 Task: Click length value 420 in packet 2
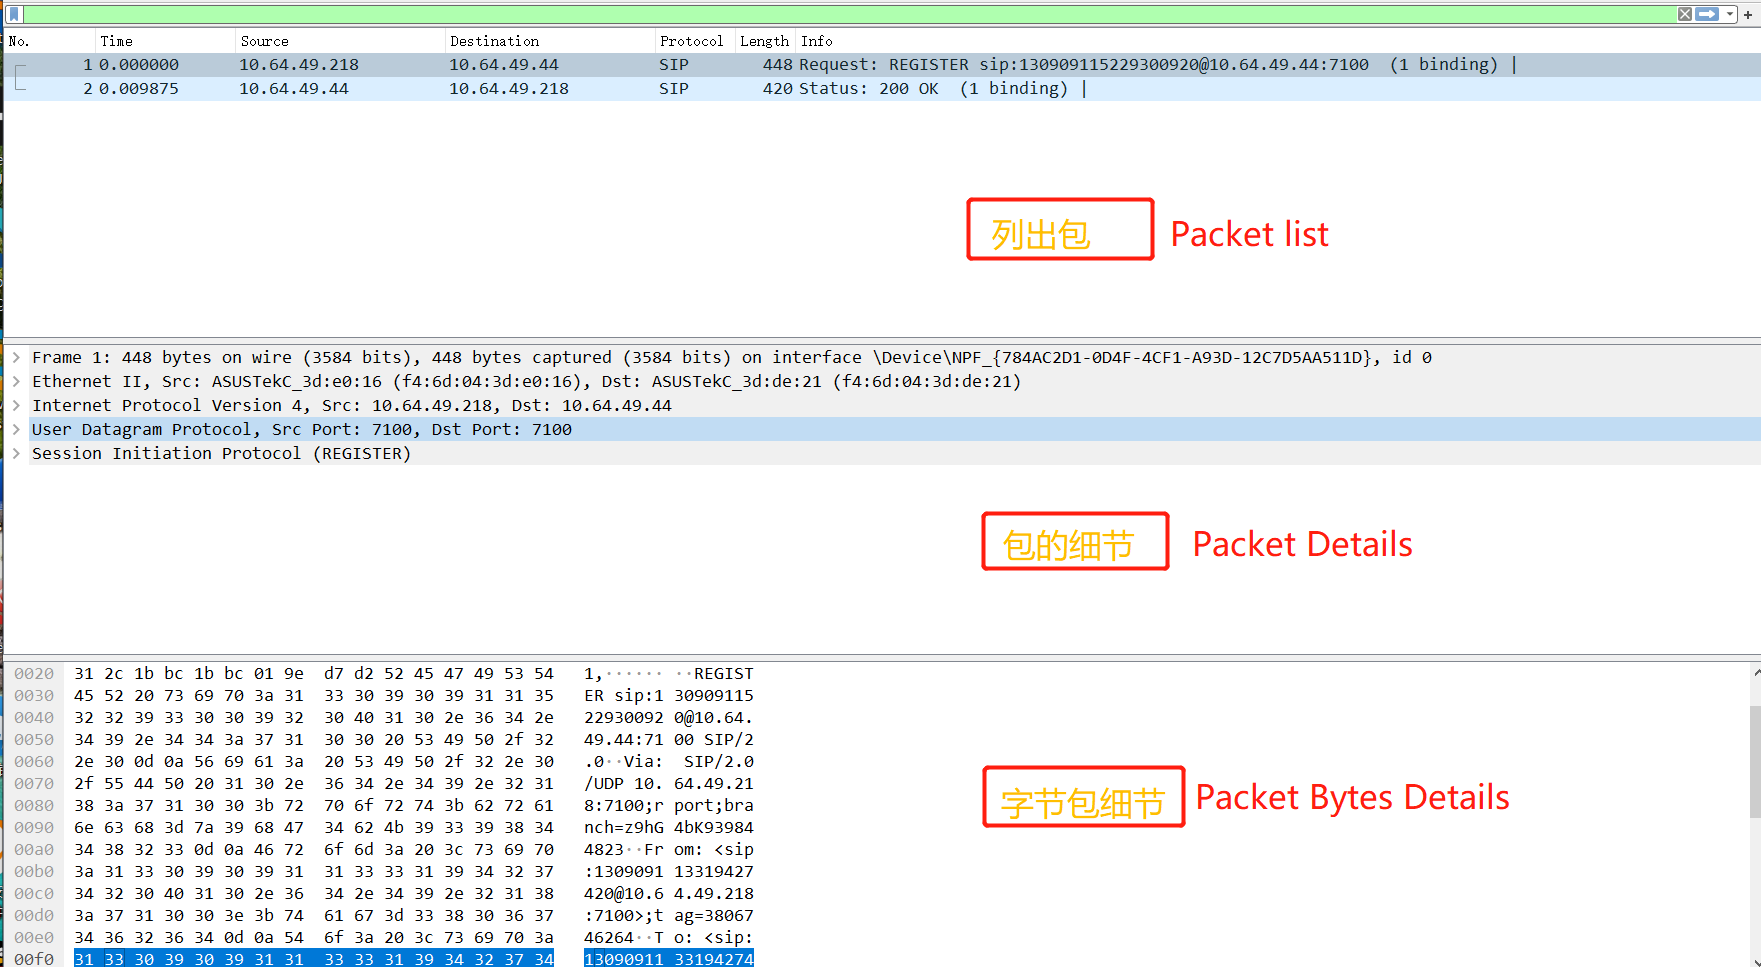point(777,88)
